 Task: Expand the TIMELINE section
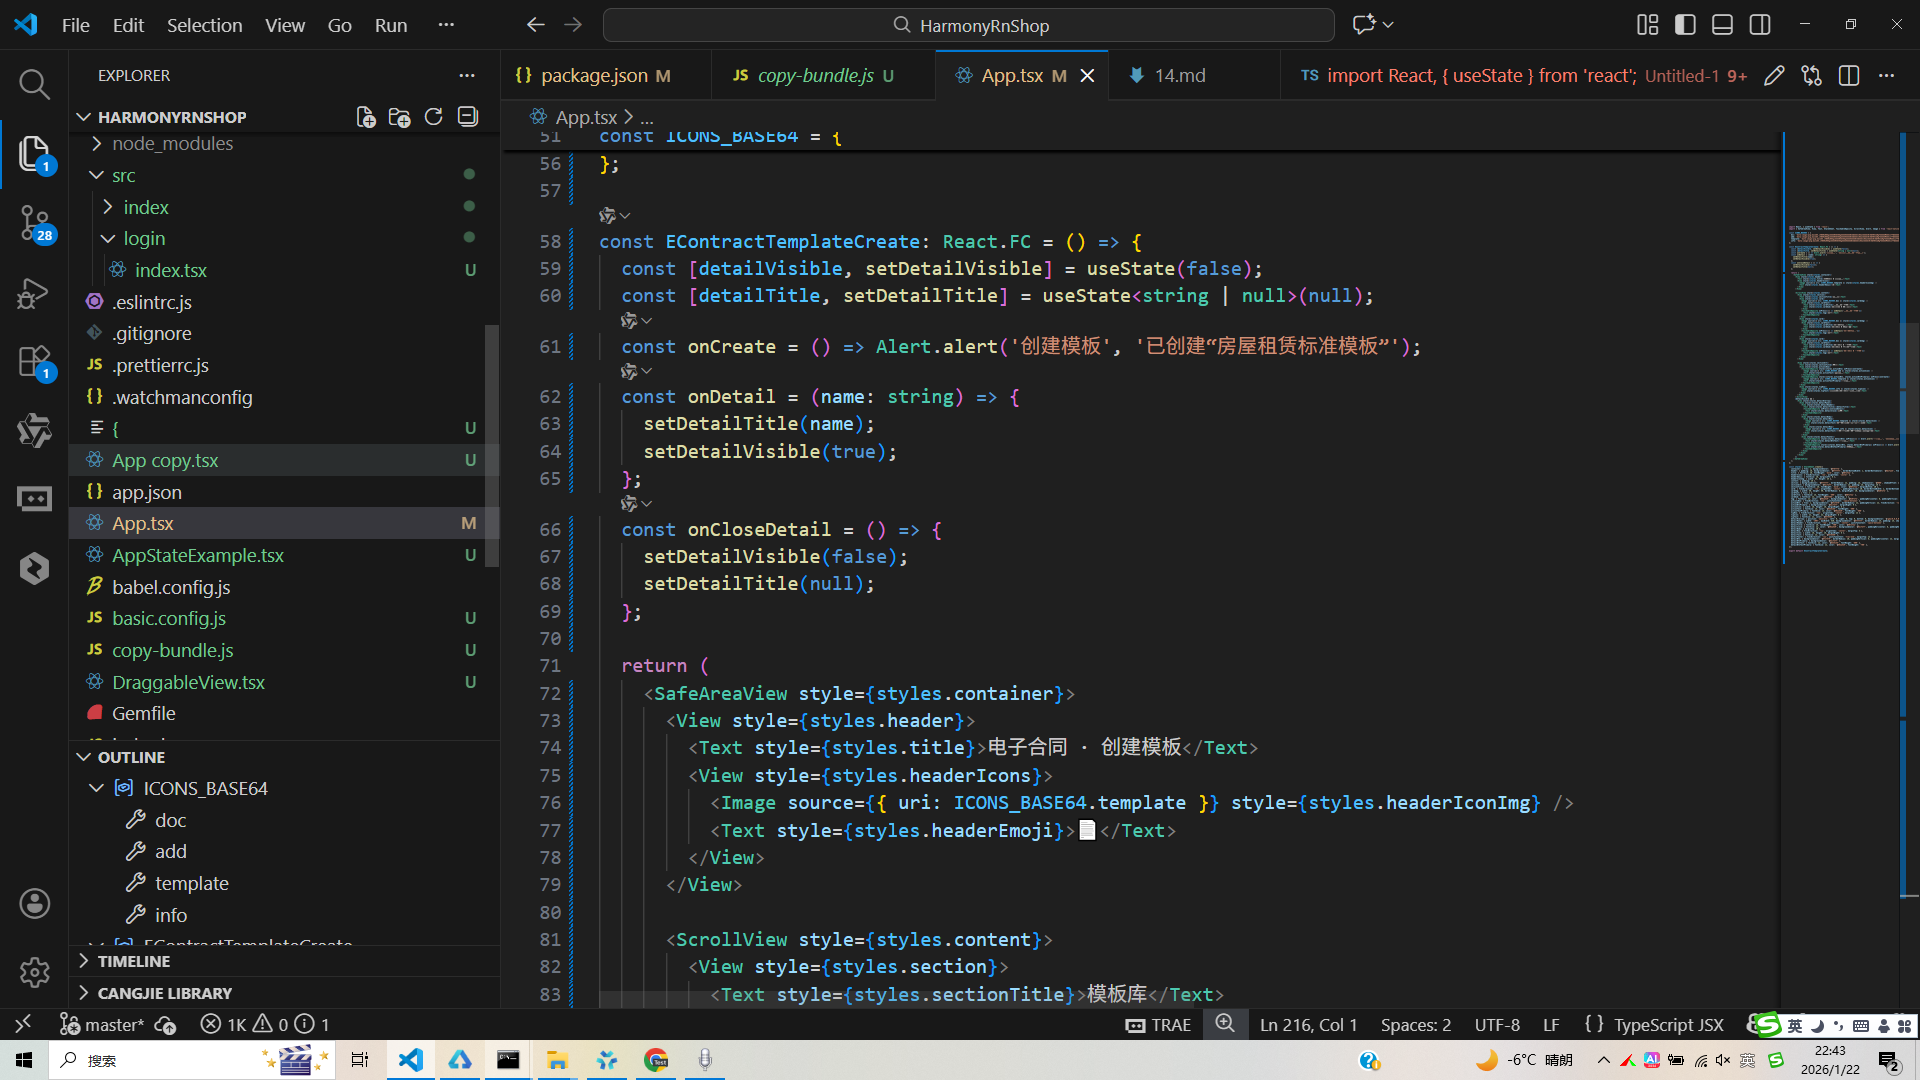(134, 961)
